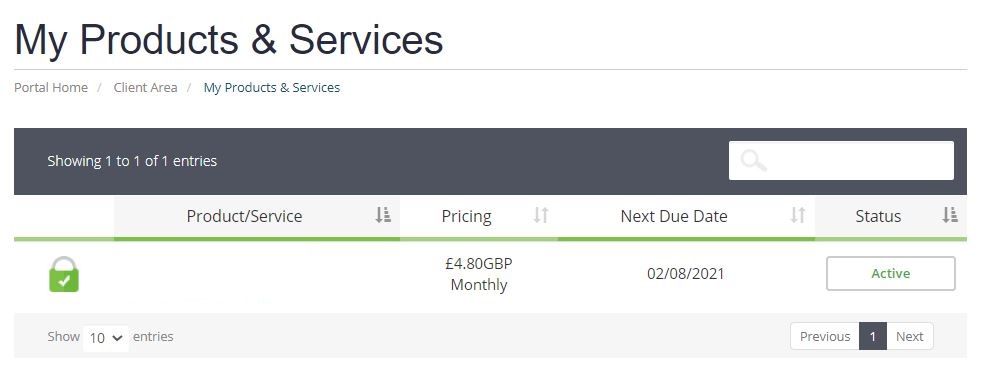Go to Portal Home breadcrumb

click(x=51, y=87)
